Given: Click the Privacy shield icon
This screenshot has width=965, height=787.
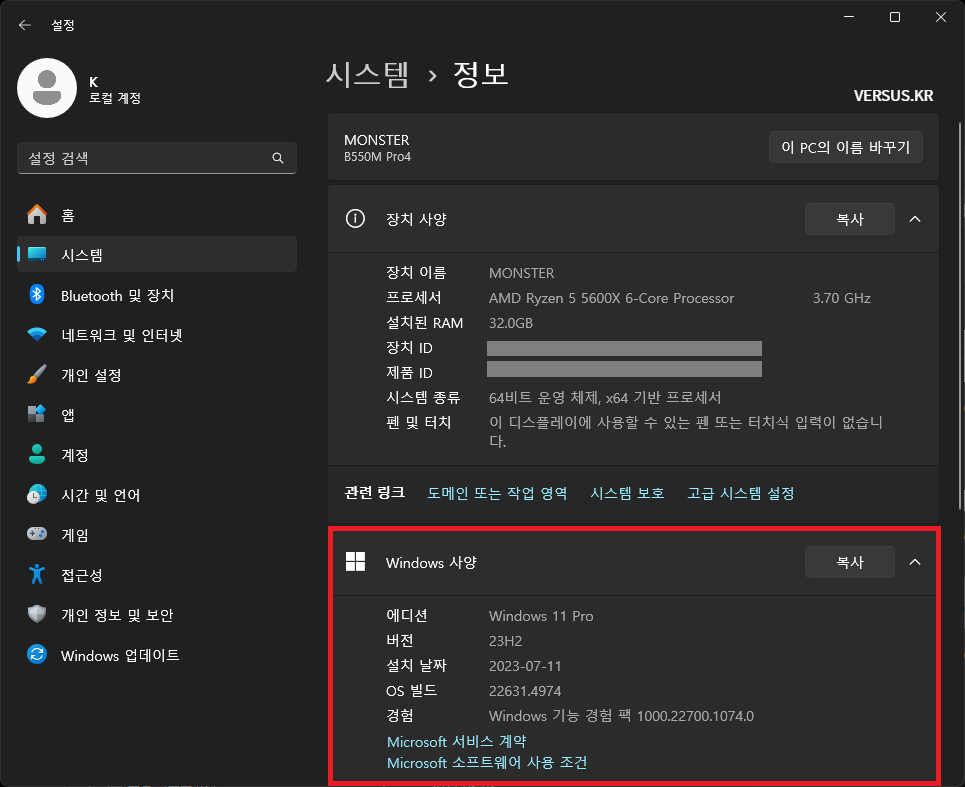Looking at the screenshot, I should pyautogui.click(x=37, y=614).
